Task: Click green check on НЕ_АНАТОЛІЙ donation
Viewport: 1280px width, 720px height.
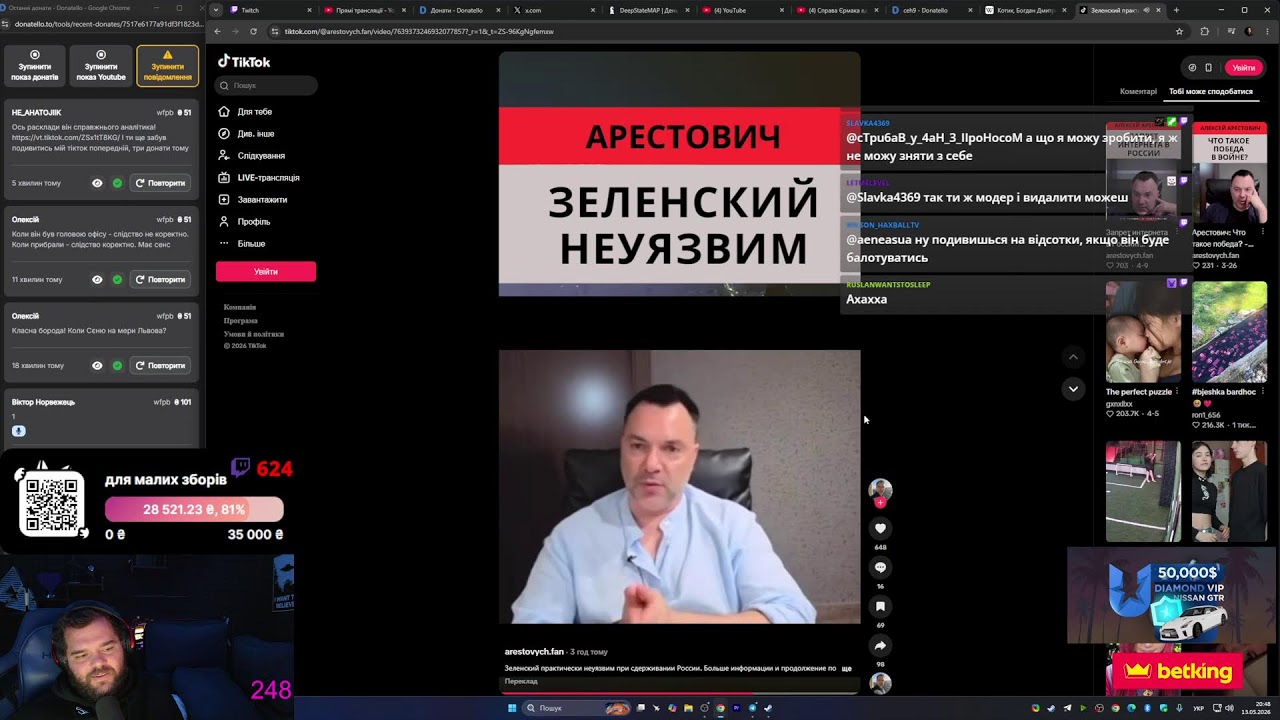Action: (x=117, y=184)
